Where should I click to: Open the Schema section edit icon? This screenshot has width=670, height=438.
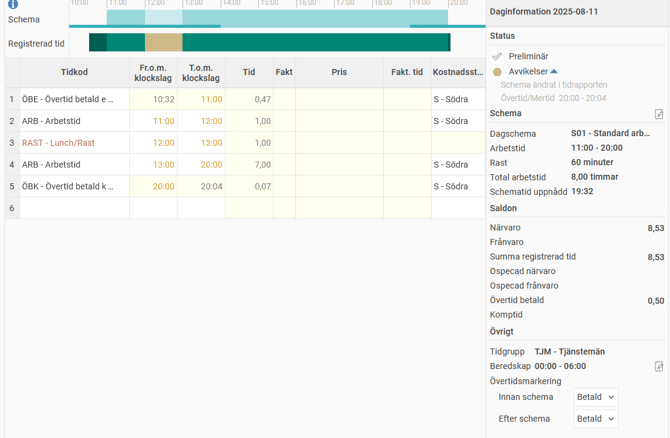click(x=659, y=114)
